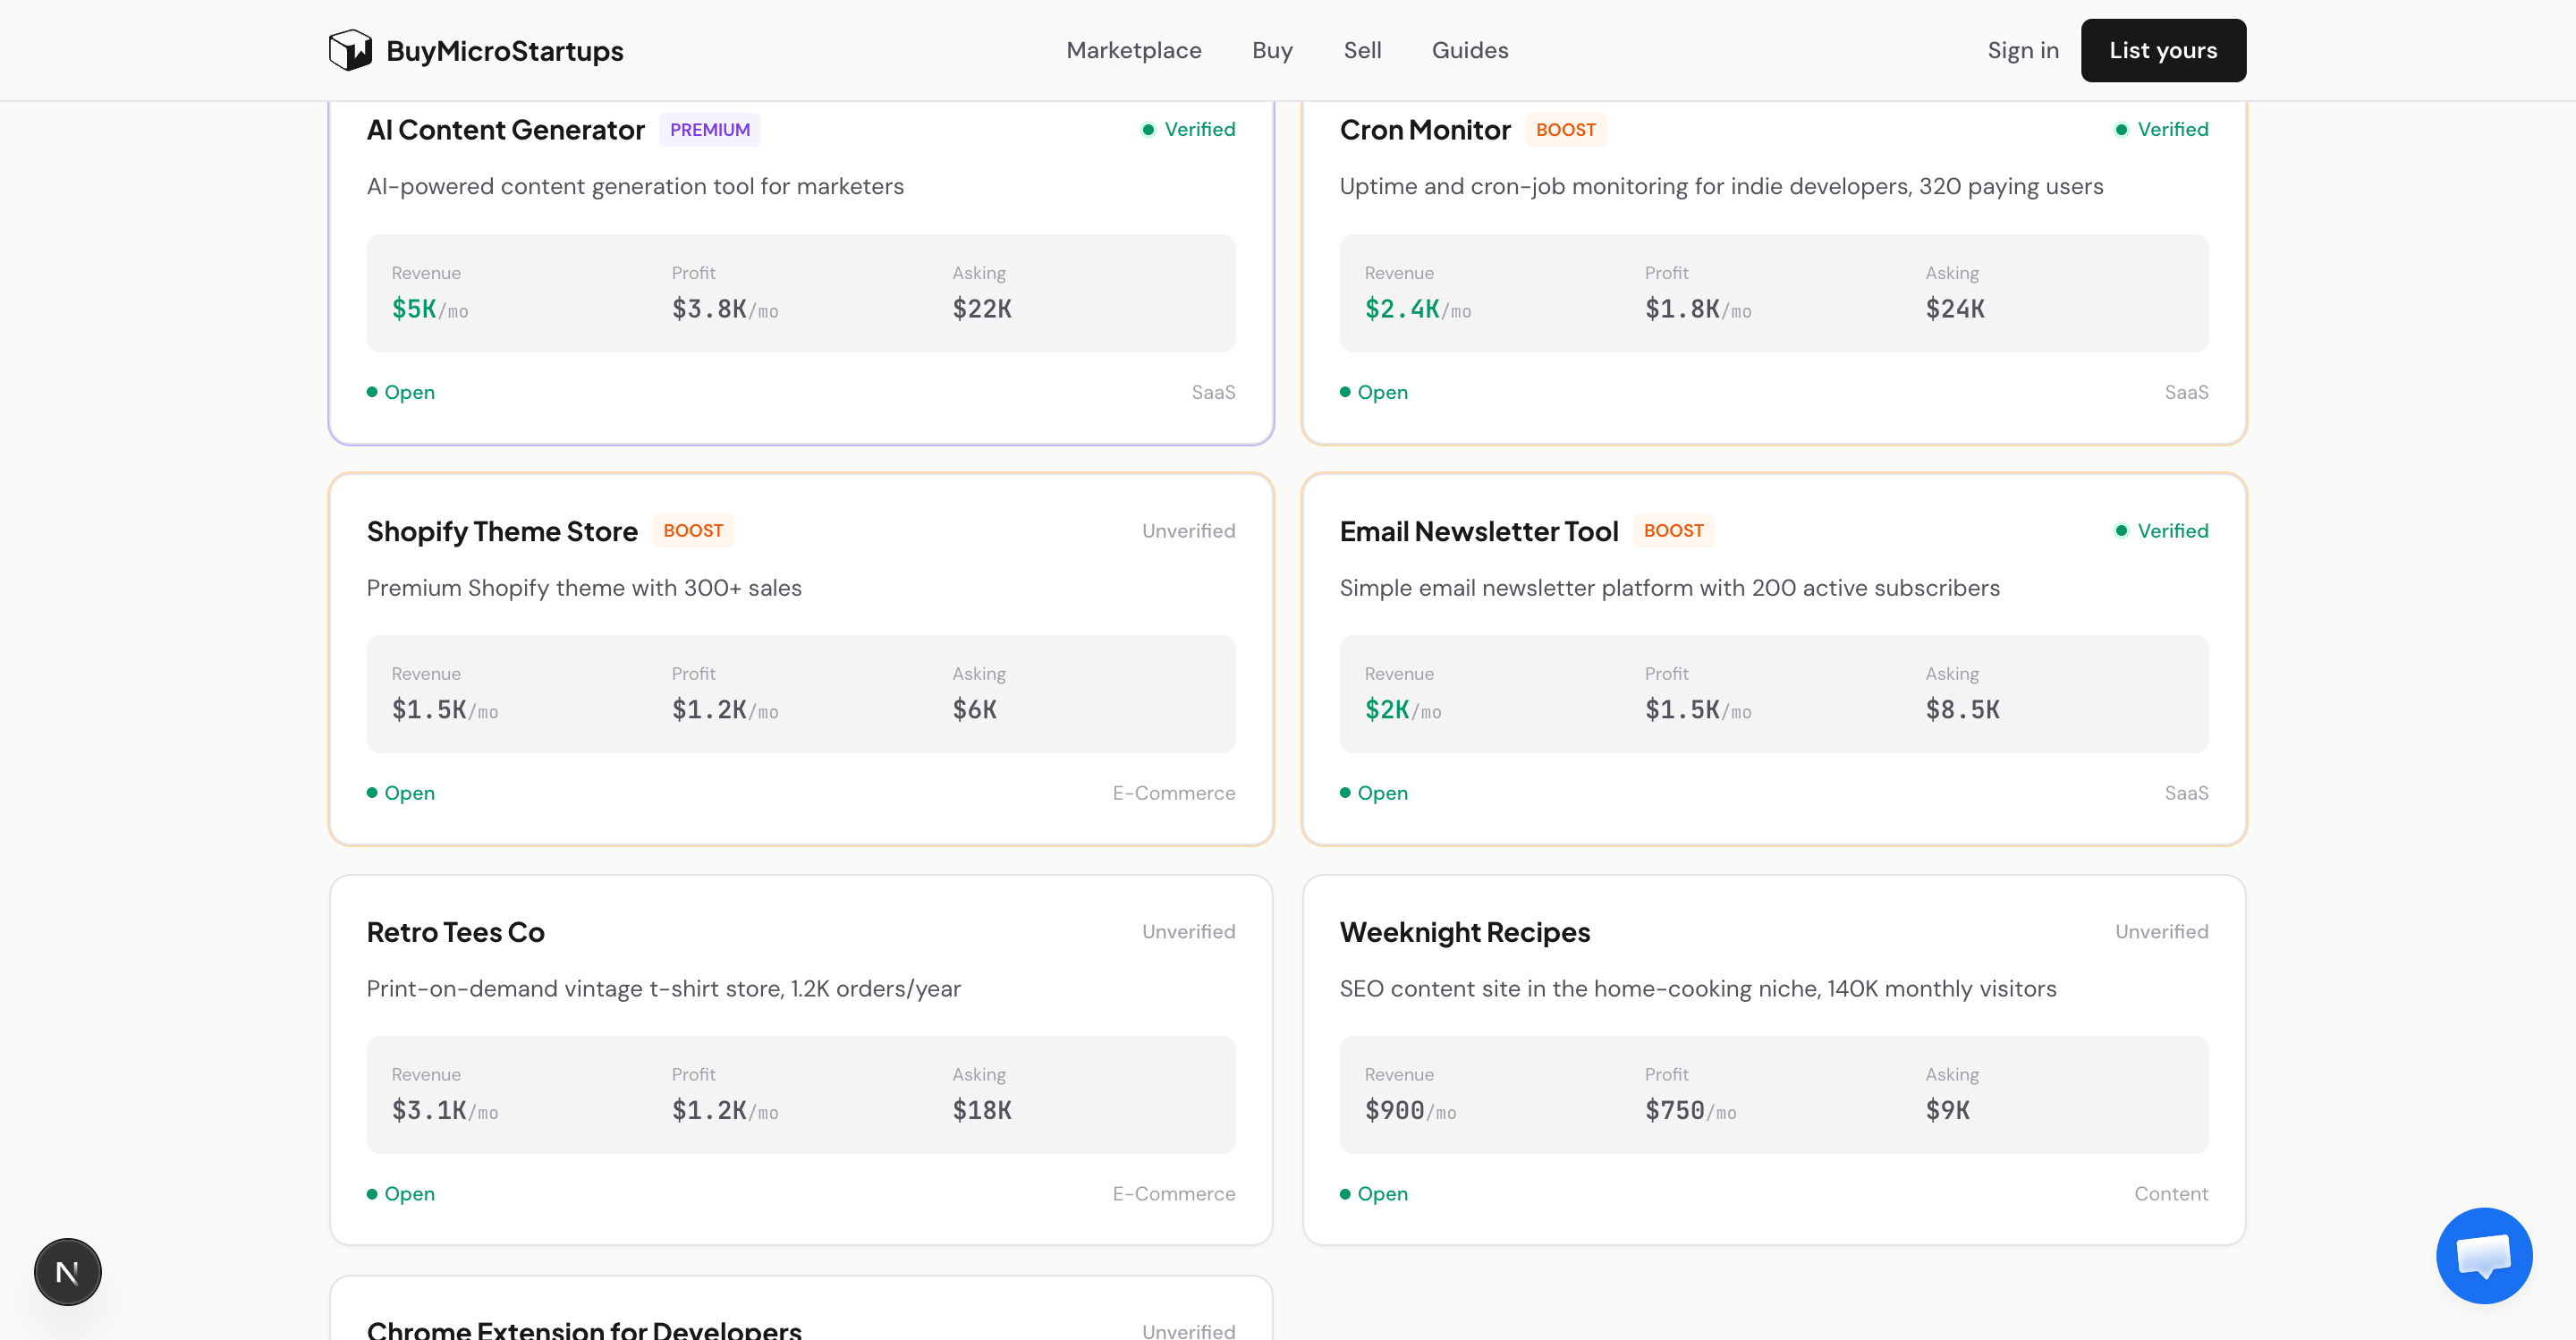Click the $750/mo profit value
The image size is (2576, 1340).
1691,1111
